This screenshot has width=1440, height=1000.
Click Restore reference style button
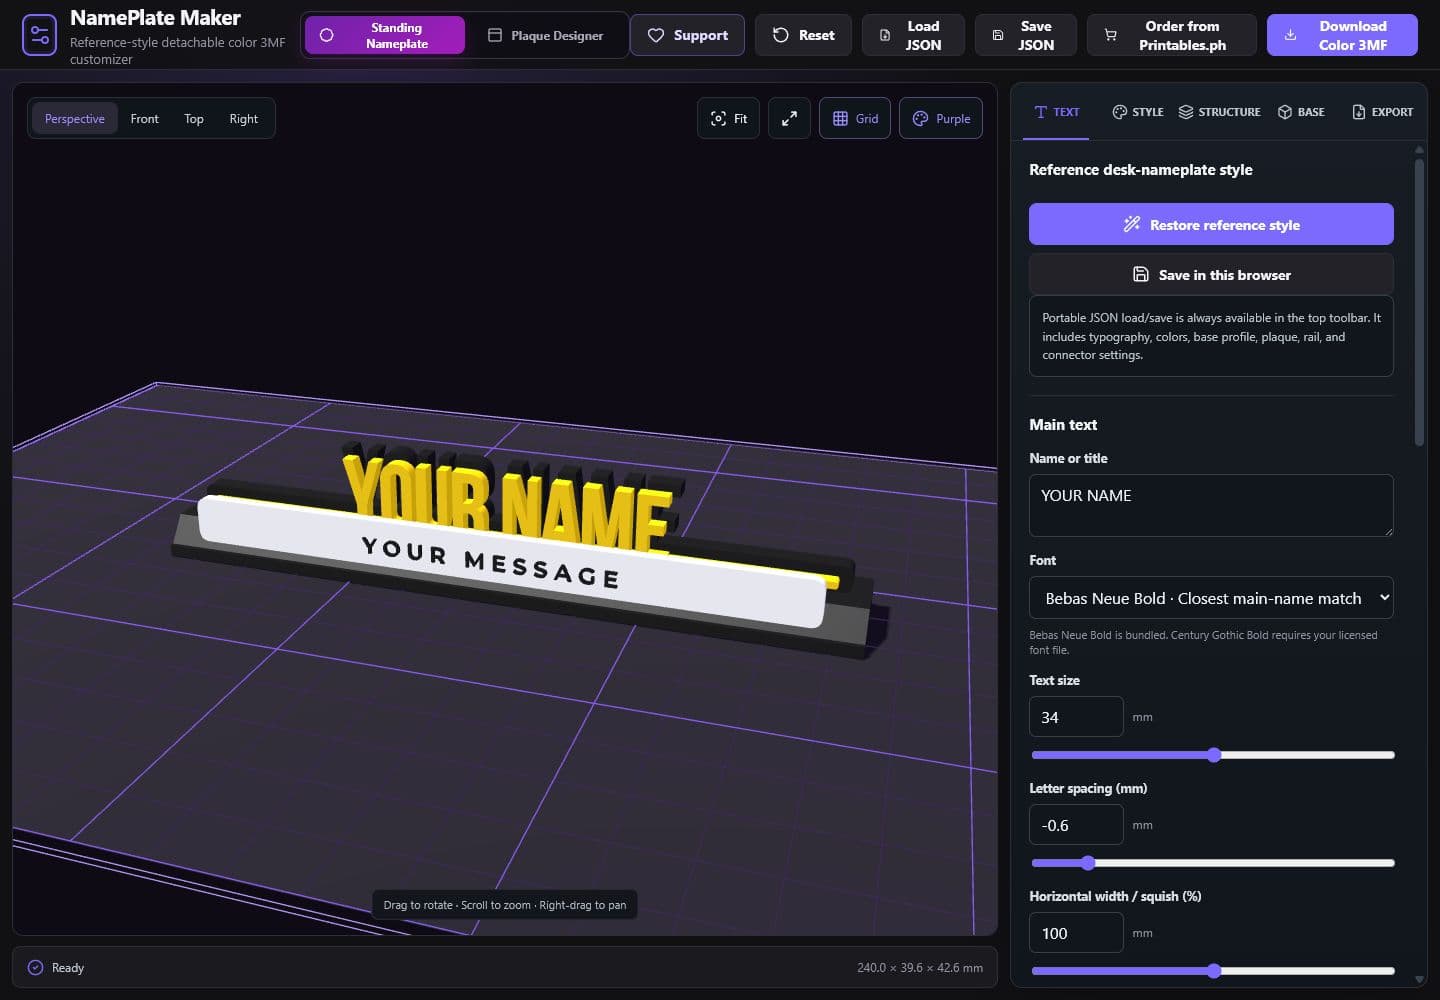pos(1211,224)
